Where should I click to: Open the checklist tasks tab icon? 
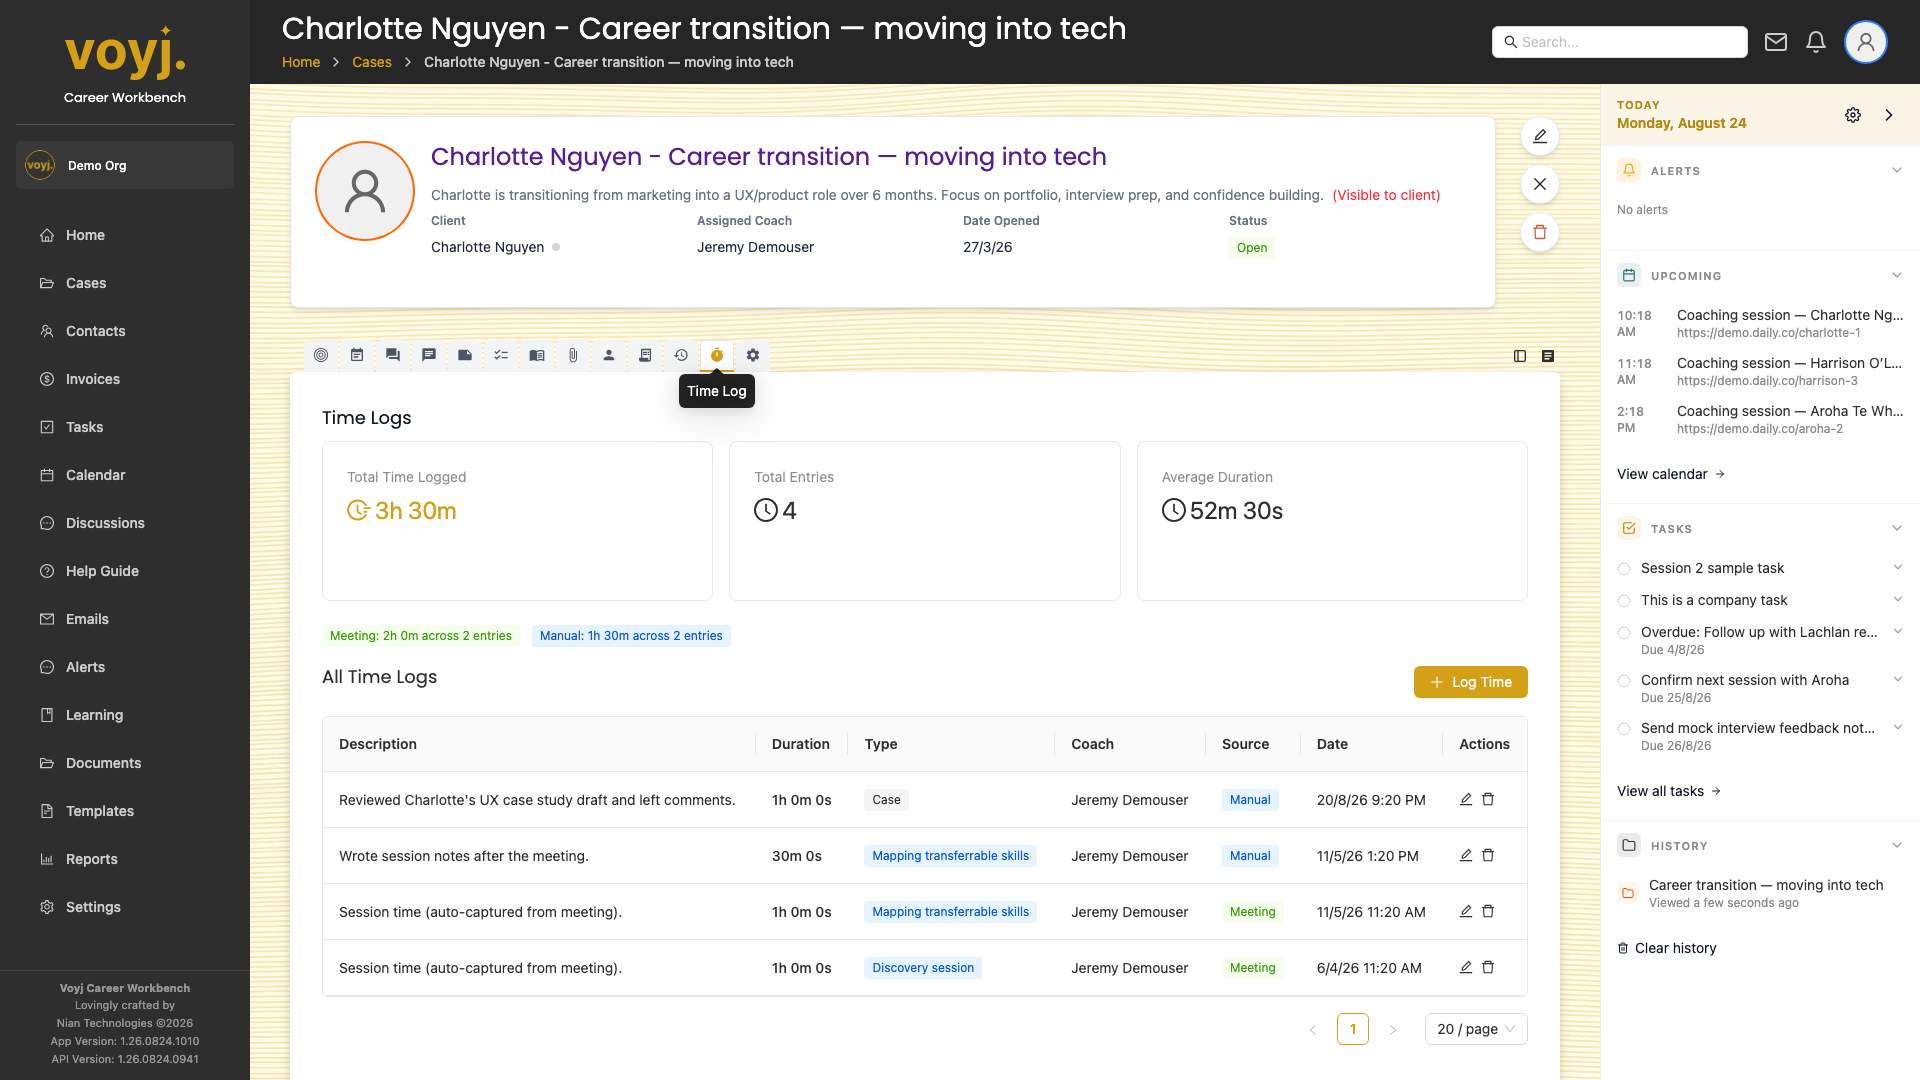[x=501, y=355]
